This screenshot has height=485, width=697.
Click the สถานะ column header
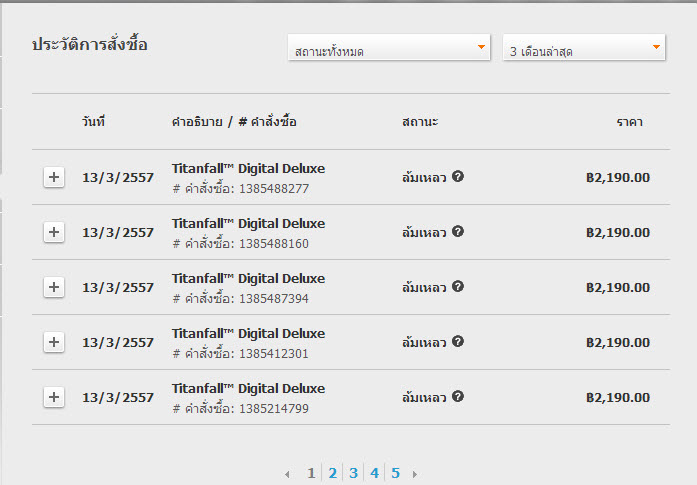click(420, 122)
